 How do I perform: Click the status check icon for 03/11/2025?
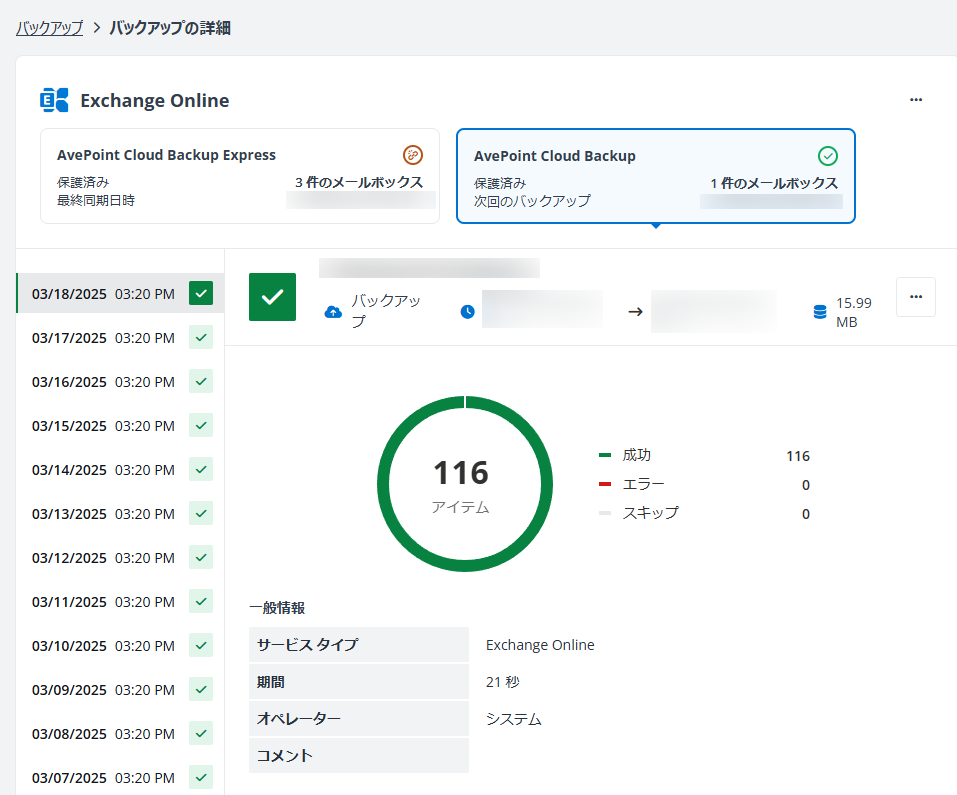tap(201, 602)
